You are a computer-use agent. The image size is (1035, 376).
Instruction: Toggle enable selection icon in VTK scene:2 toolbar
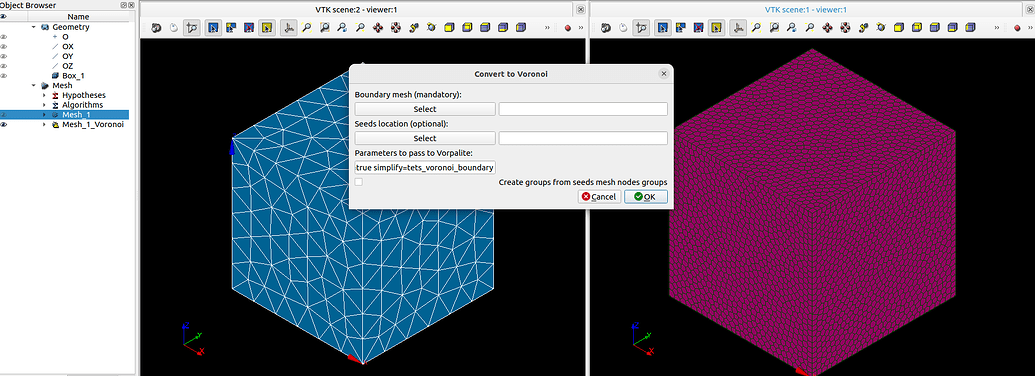tap(267, 28)
